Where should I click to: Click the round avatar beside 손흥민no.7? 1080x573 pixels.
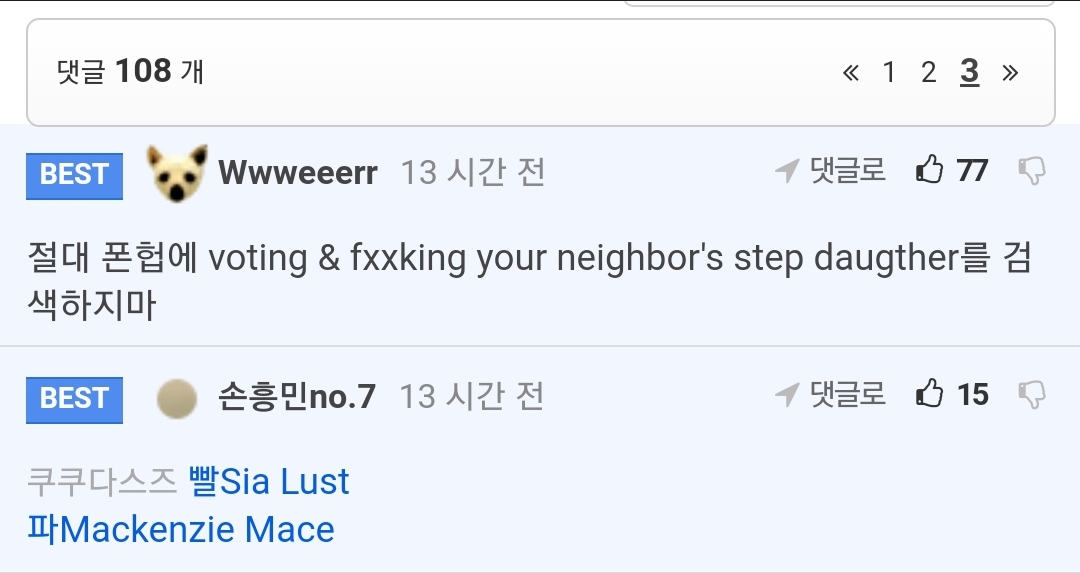point(177,398)
